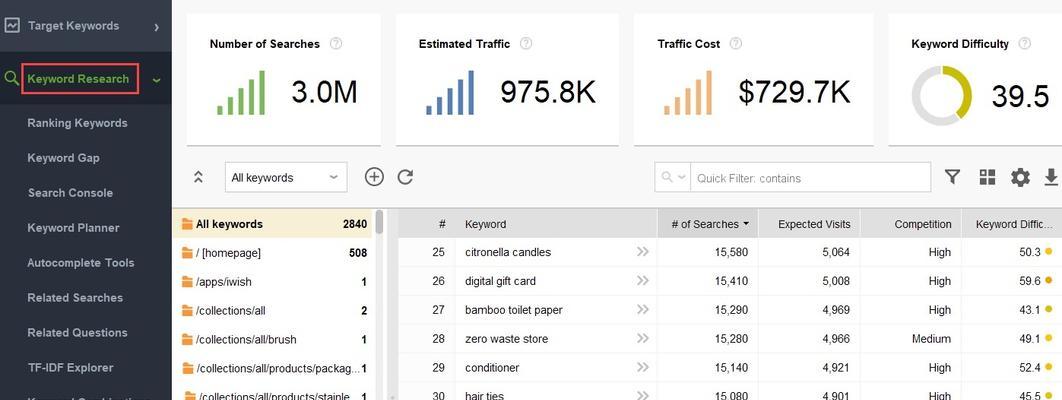Click double arrow icon for digital gift card
Image resolution: width=1062 pixels, height=400 pixels.
[x=642, y=281]
